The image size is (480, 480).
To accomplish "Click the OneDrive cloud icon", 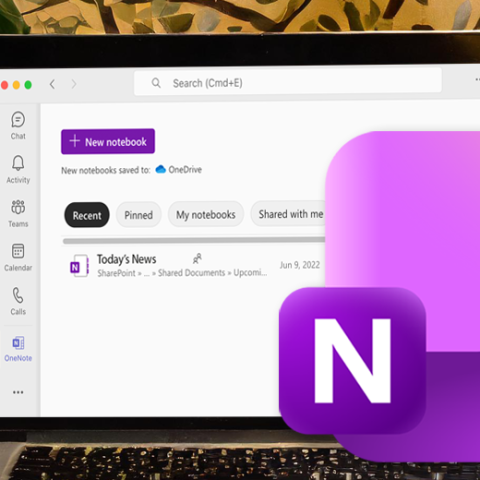I will pyautogui.click(x=160, y=169).
